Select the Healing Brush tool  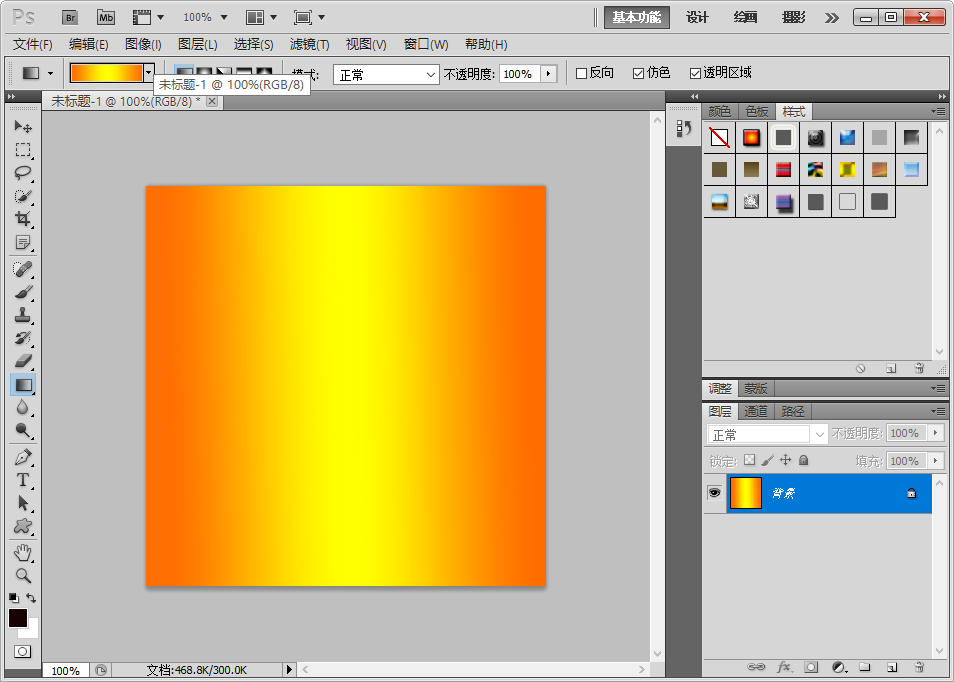(23, 269)
